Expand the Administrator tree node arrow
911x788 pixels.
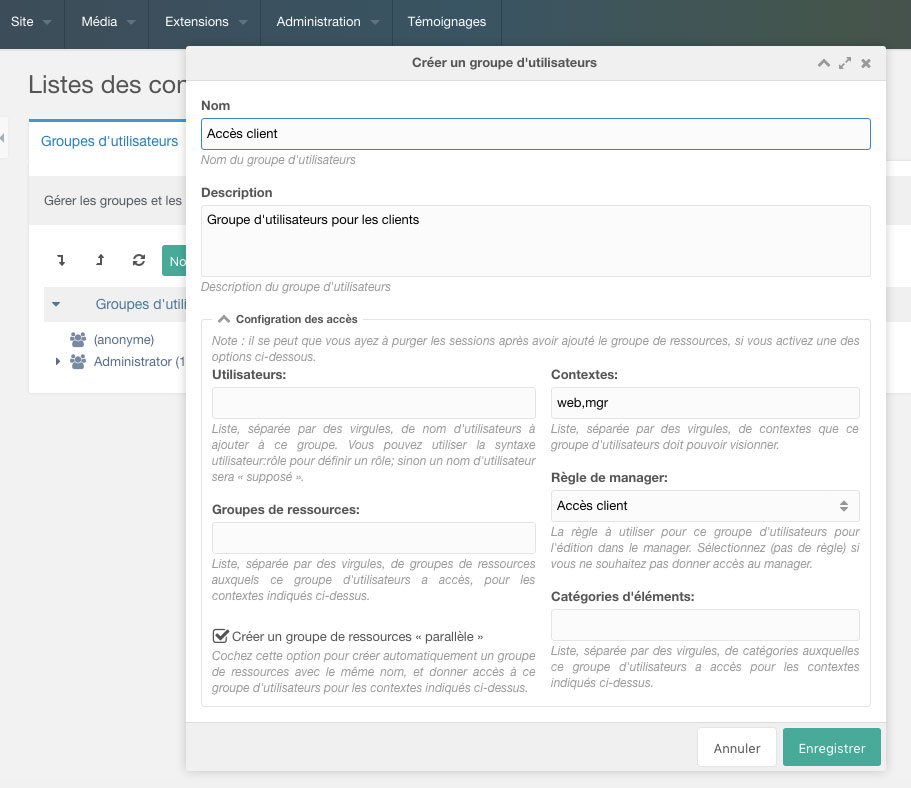point(58,361)
